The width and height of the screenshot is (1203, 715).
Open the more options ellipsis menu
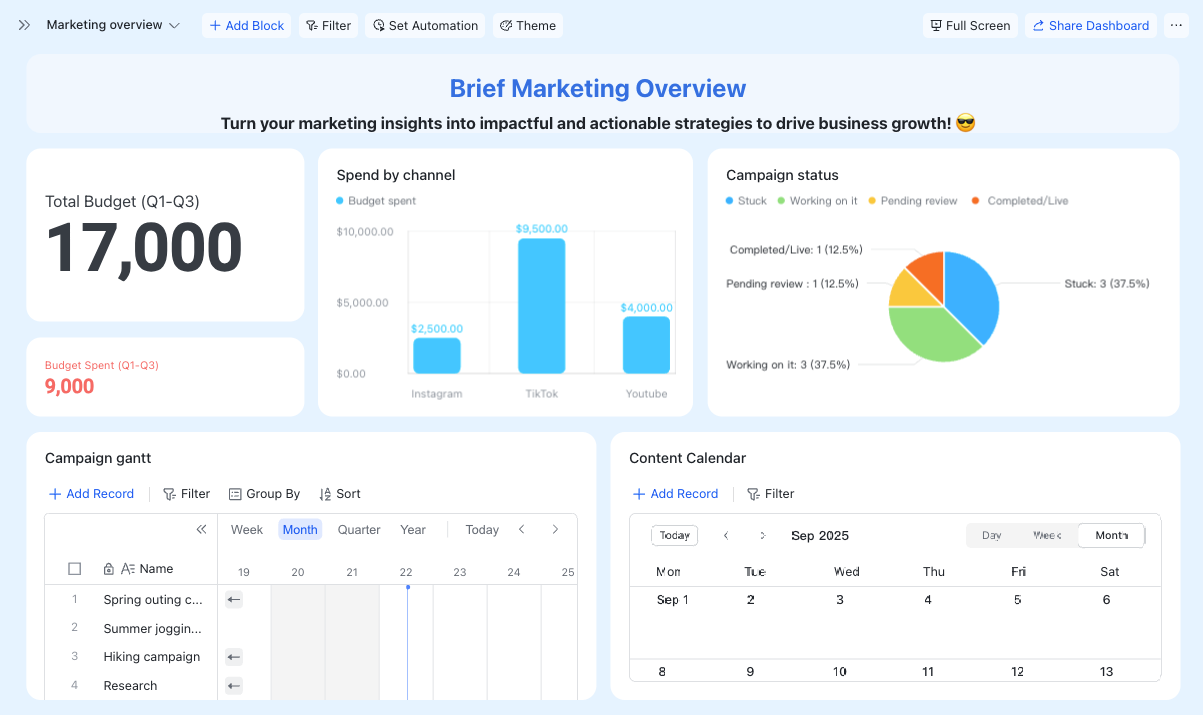pos(1176,25)
